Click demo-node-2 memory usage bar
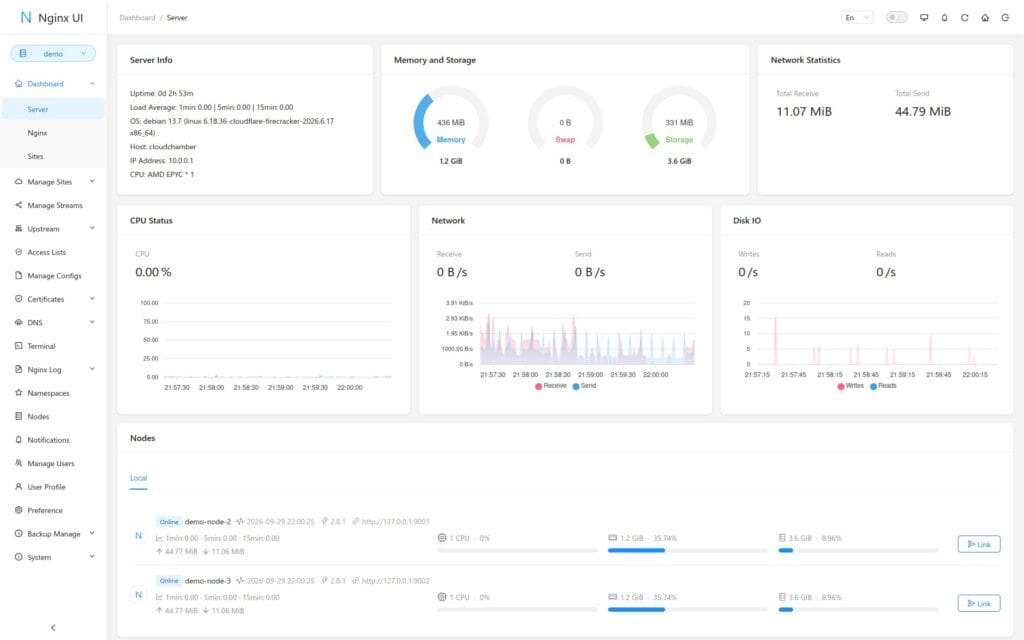1024x640 pixels. (688, 551)
